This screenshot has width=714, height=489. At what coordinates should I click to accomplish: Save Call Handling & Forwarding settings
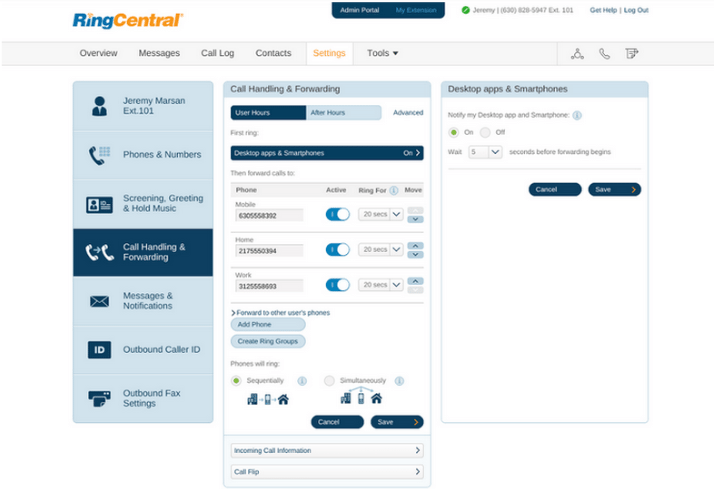coord(397,423)
